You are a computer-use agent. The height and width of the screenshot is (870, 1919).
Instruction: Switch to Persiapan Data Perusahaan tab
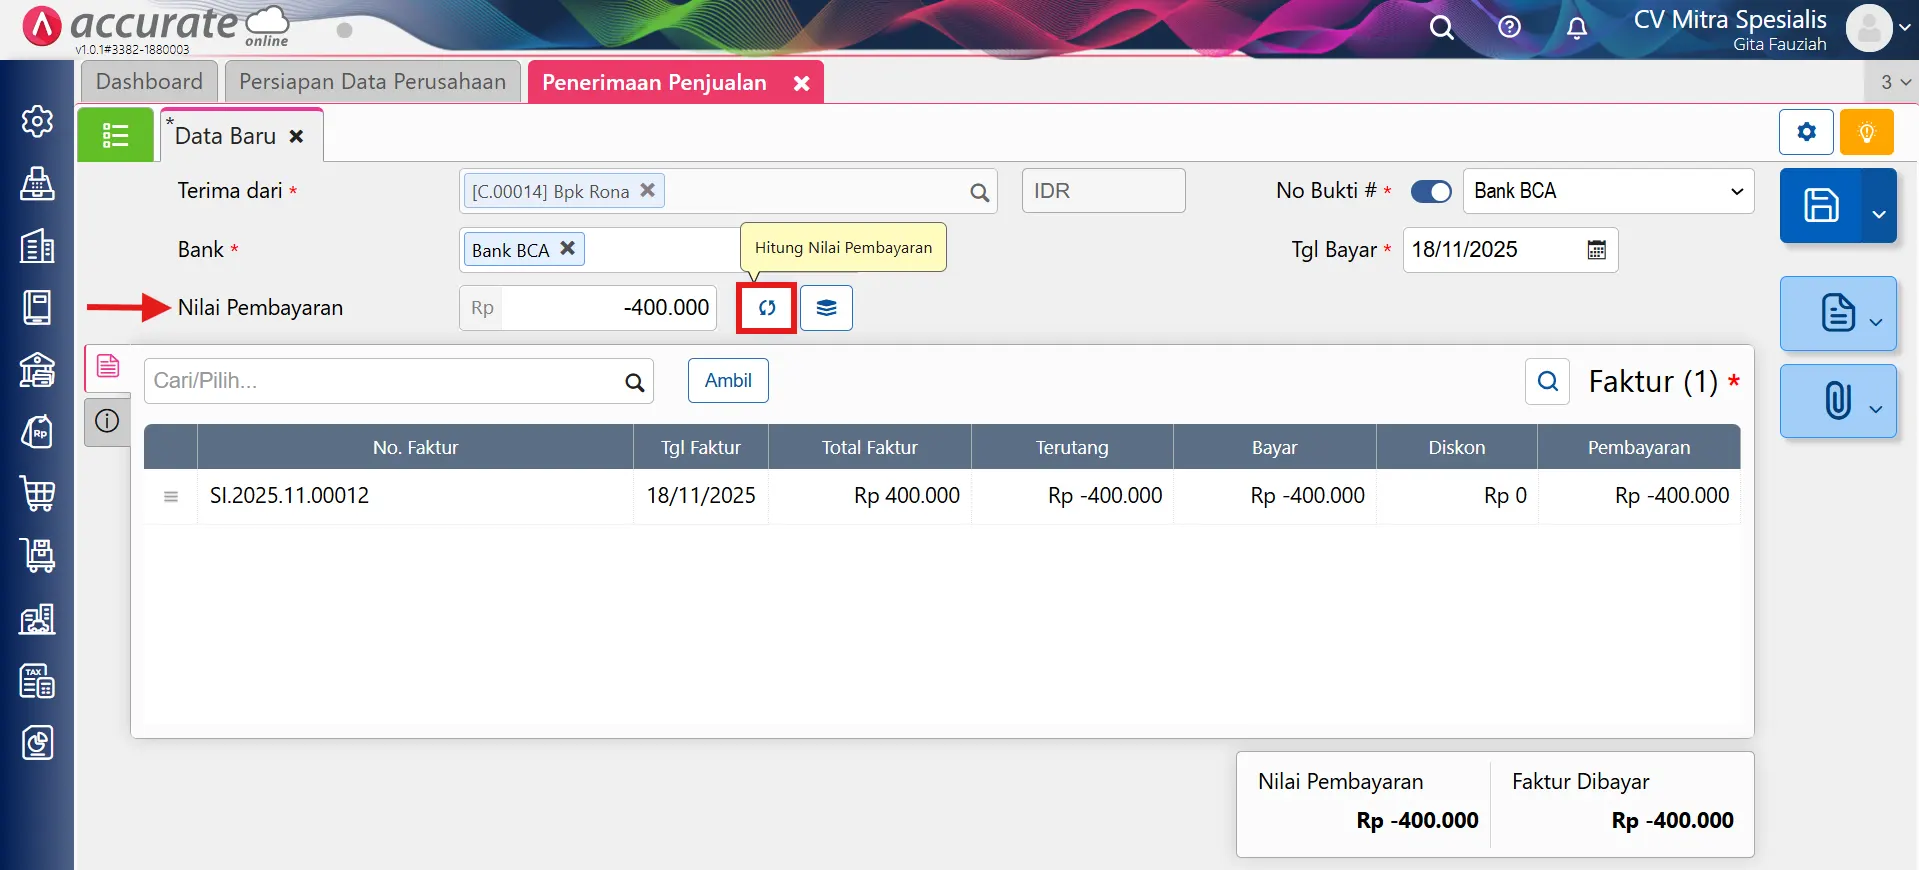372,82
